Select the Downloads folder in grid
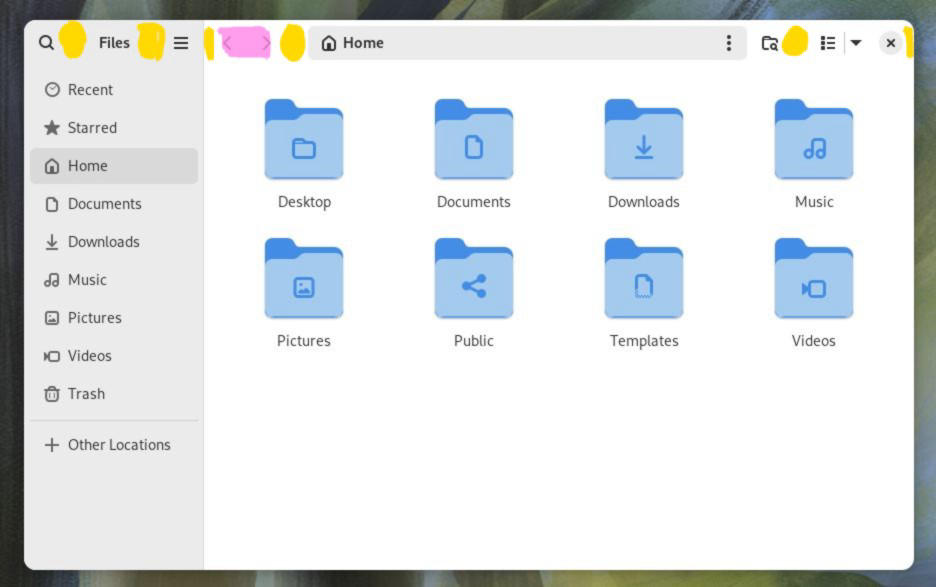The width and height of the screenshot is (936, 587). pos(644,140)
